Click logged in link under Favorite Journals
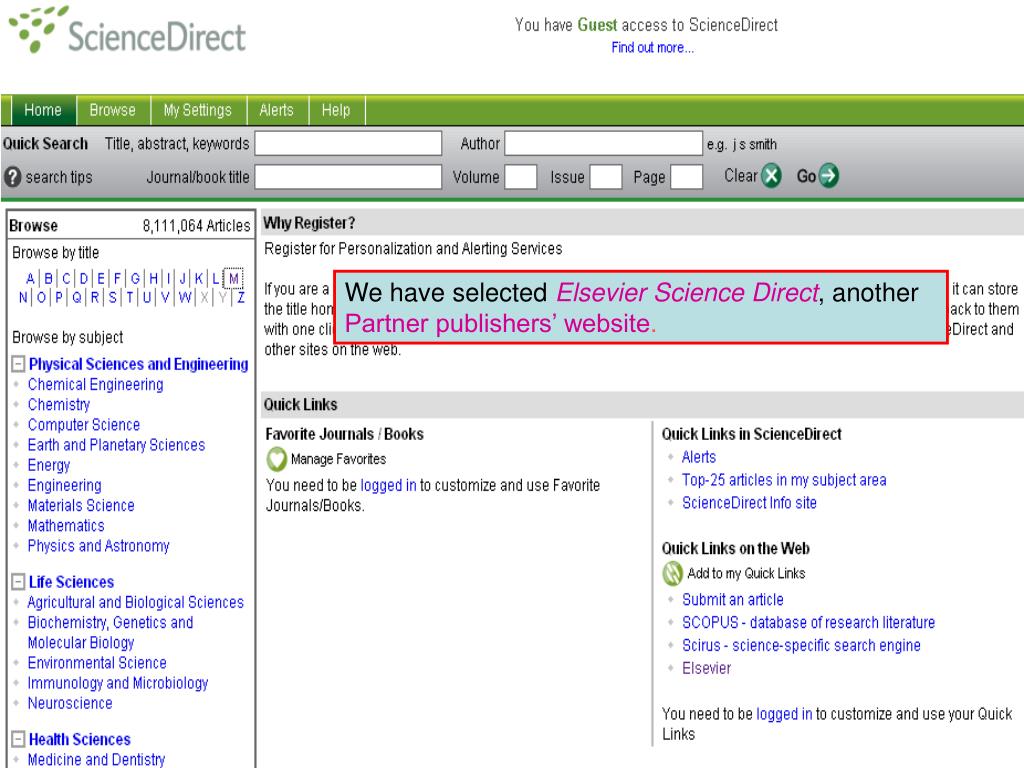Viewport: 1024px width, 768px height. [x=388, y=485]
